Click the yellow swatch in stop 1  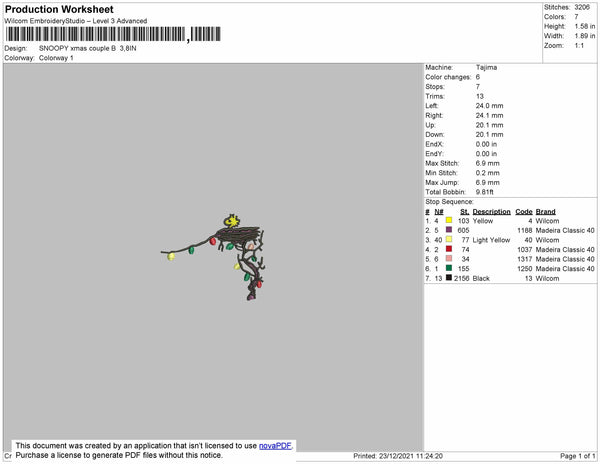[x=449, y=220]
